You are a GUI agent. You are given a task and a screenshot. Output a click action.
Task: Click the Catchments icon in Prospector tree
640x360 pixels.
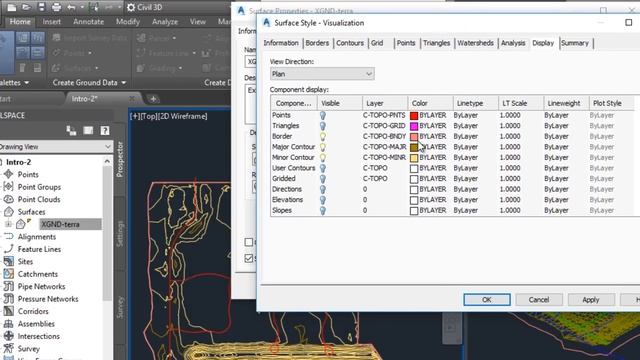(x=9, y=274)
